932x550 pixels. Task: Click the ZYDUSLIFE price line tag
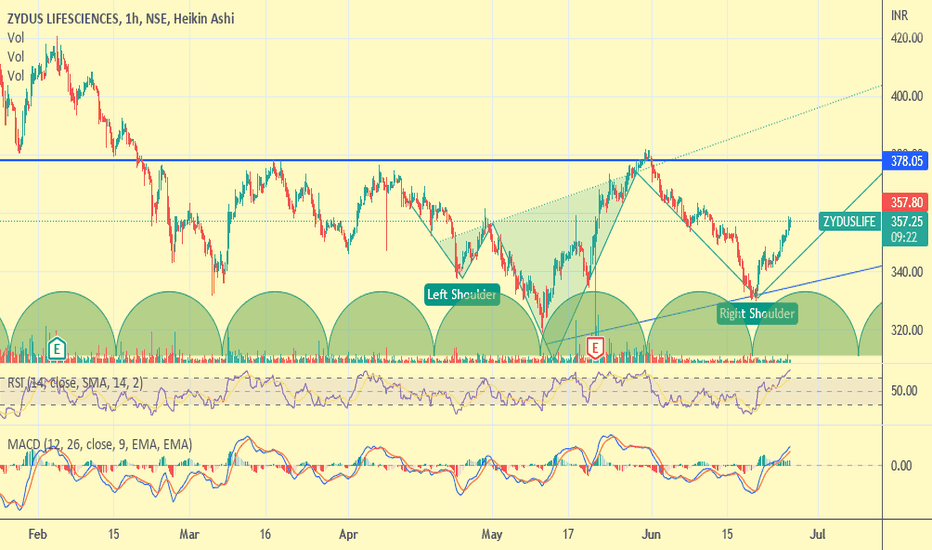click(x=849, y=222)
